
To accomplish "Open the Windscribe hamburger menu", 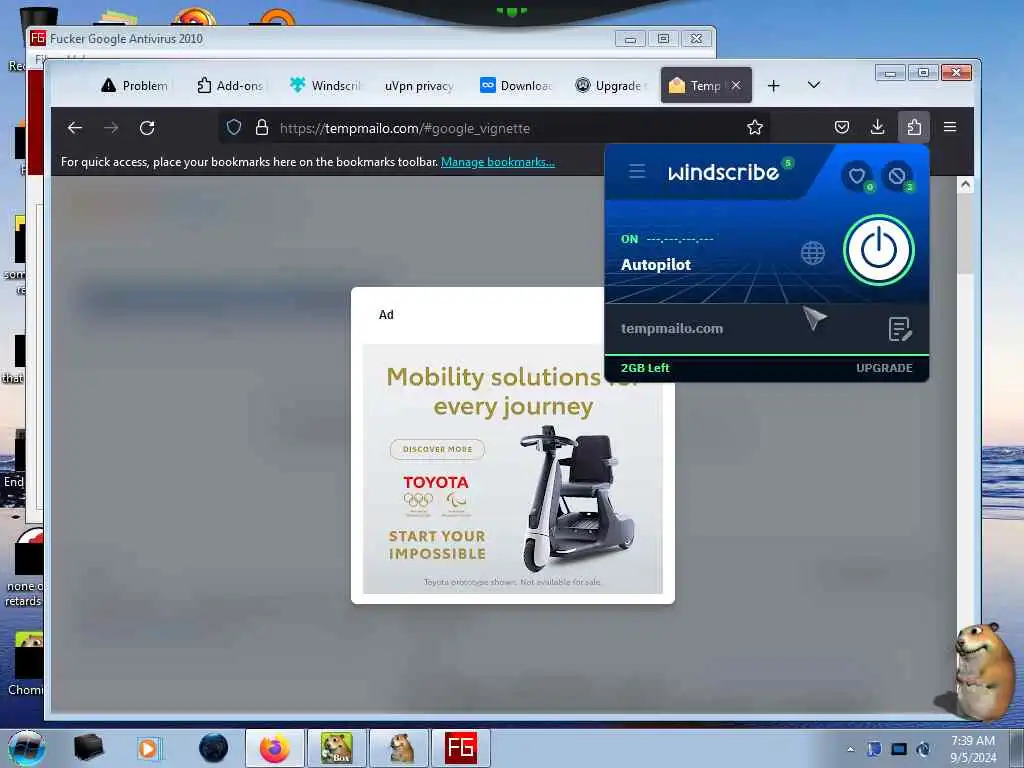I will [637, 172].
